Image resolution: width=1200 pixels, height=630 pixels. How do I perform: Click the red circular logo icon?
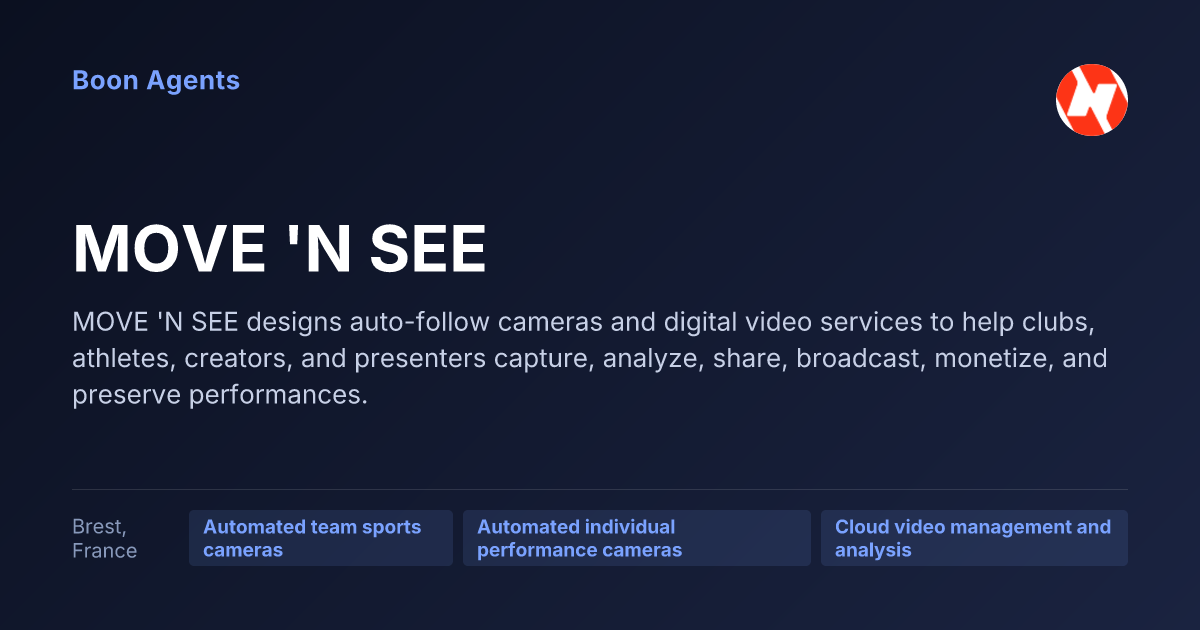point(1092,100)
